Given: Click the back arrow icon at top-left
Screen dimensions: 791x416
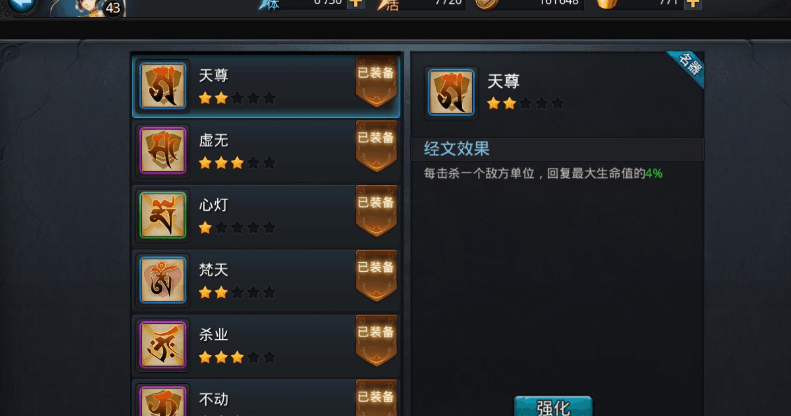Looking at the screenshot, I should tap(22, 5).
